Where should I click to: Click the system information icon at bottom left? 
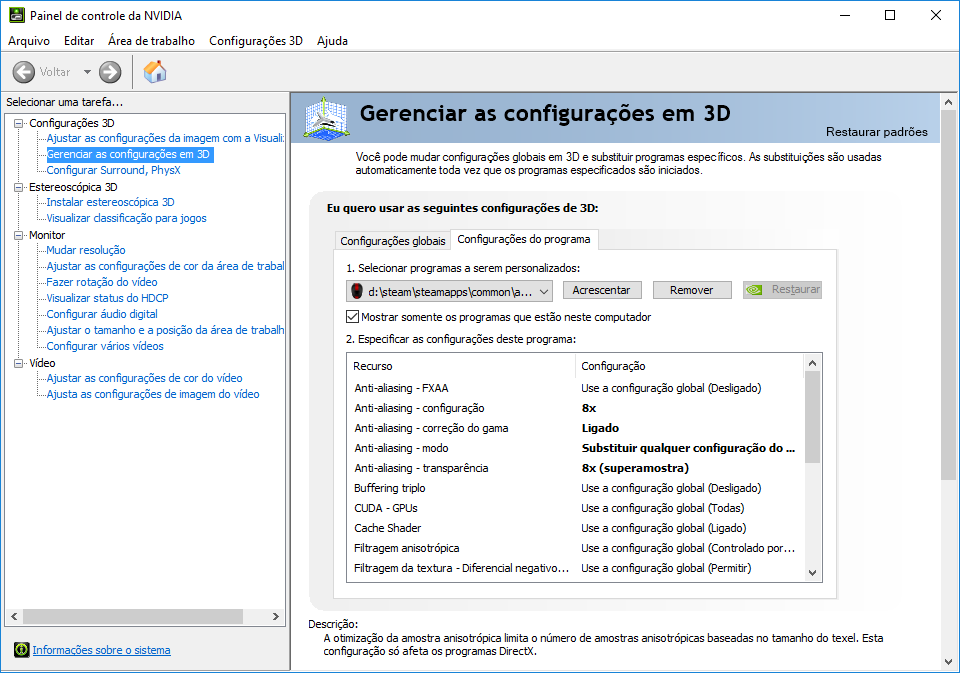[x=21, y=650]
